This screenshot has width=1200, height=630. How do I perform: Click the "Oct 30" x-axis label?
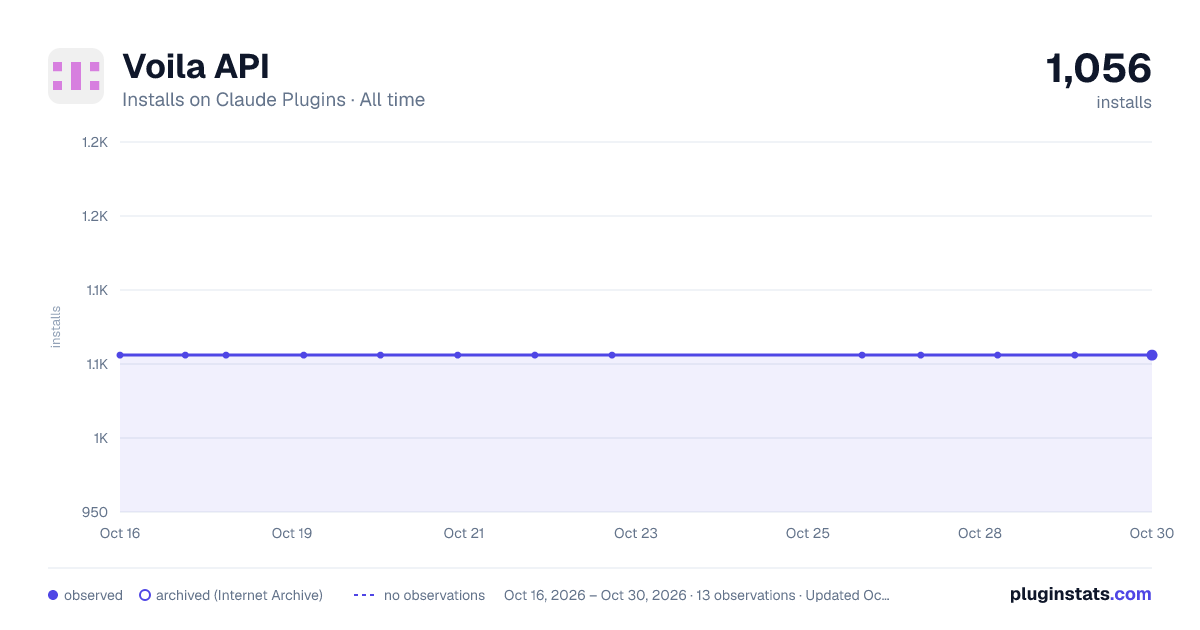tap(1152, 533)
